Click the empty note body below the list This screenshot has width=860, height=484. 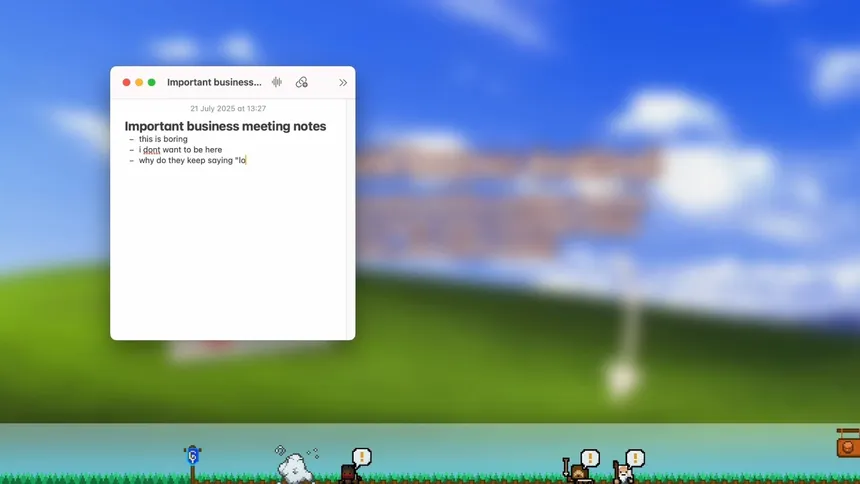pyautogui.click(x=228, y=252)
